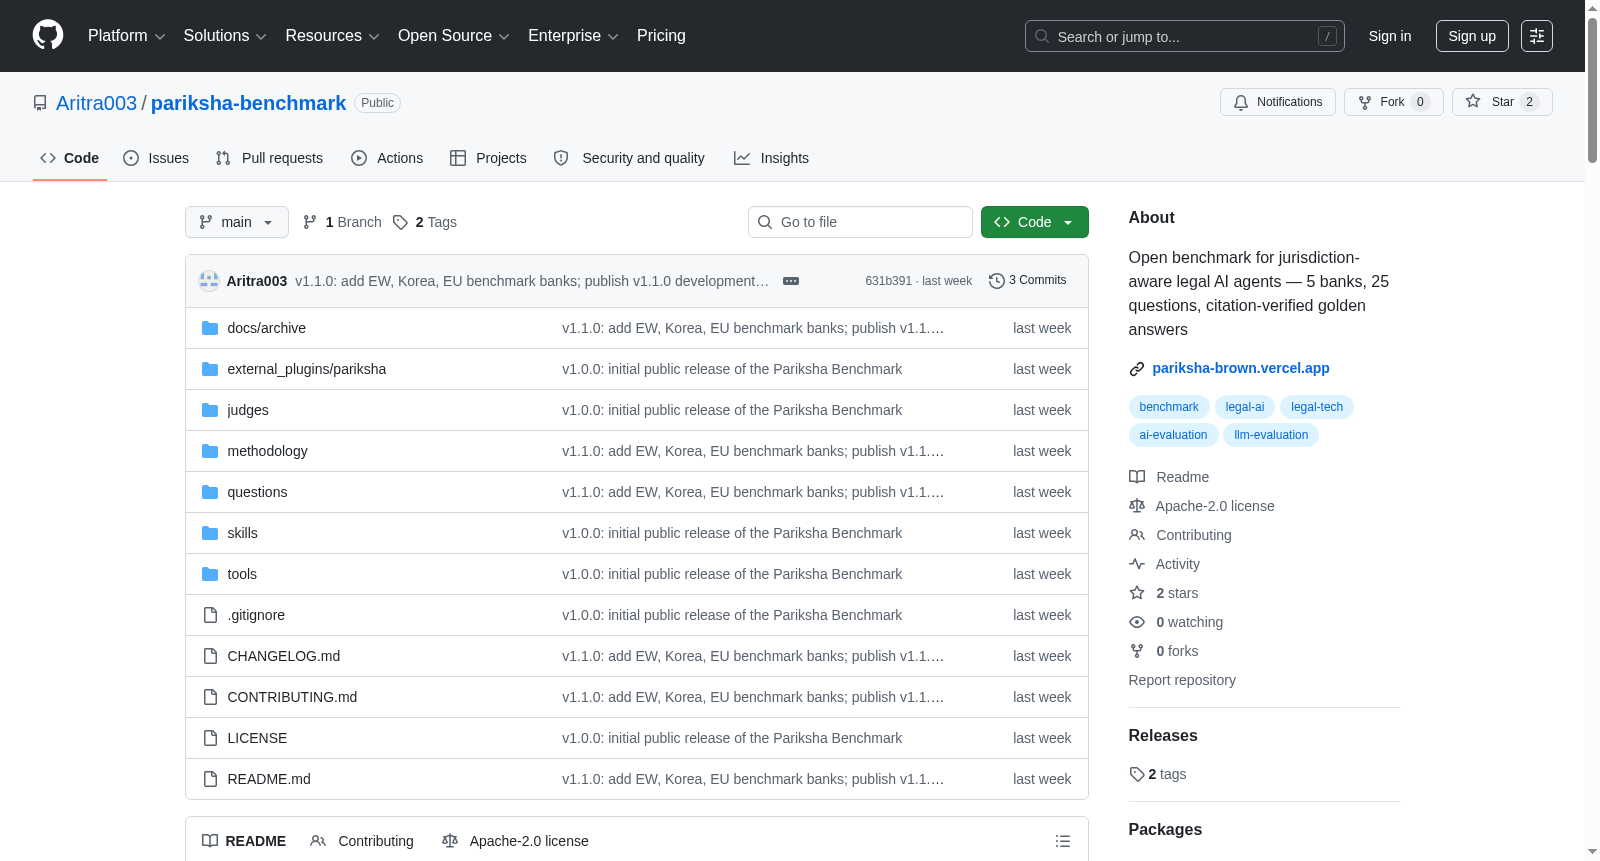The width and height of the screenshot is (1600, 861).
Task: Switch to the Issues tab
Action: (x=156, y=158)
